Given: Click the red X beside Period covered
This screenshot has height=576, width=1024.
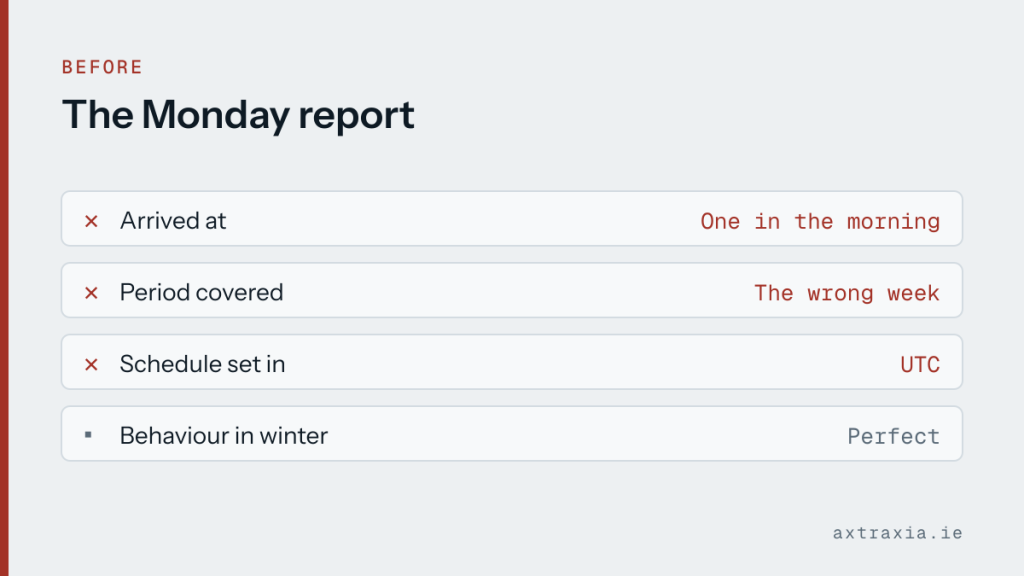Looking at the screenshot, I should tap(91, 293).
